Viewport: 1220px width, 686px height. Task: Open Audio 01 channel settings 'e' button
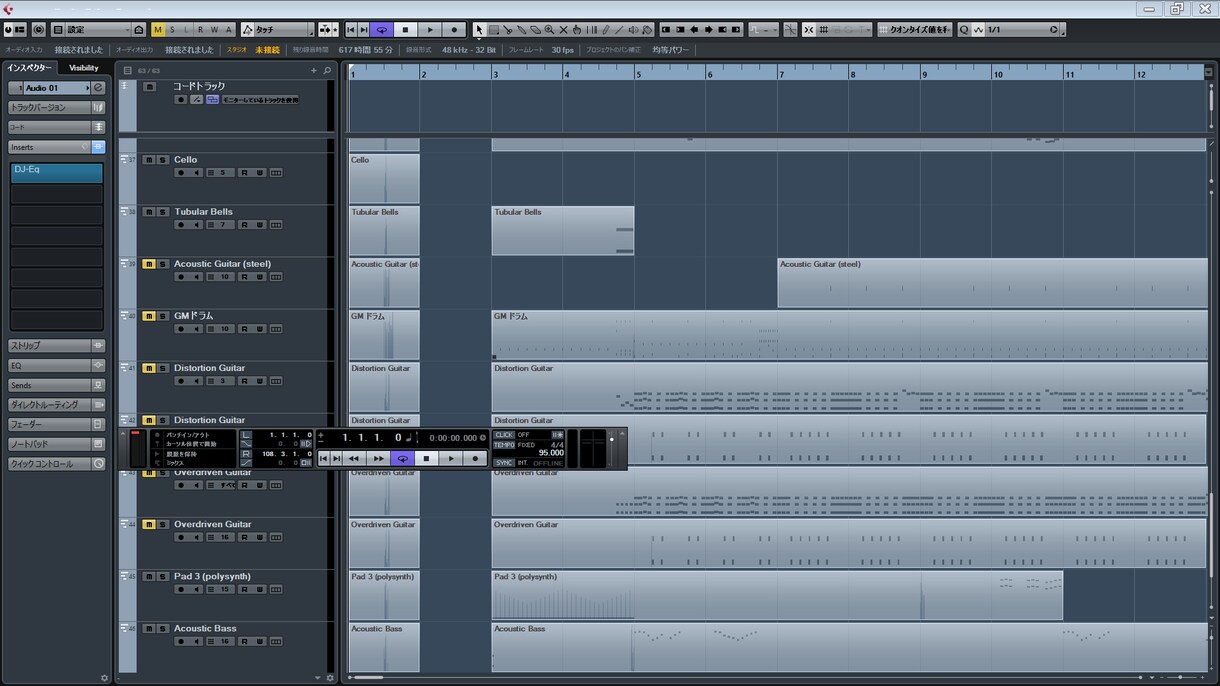(98, 88)
